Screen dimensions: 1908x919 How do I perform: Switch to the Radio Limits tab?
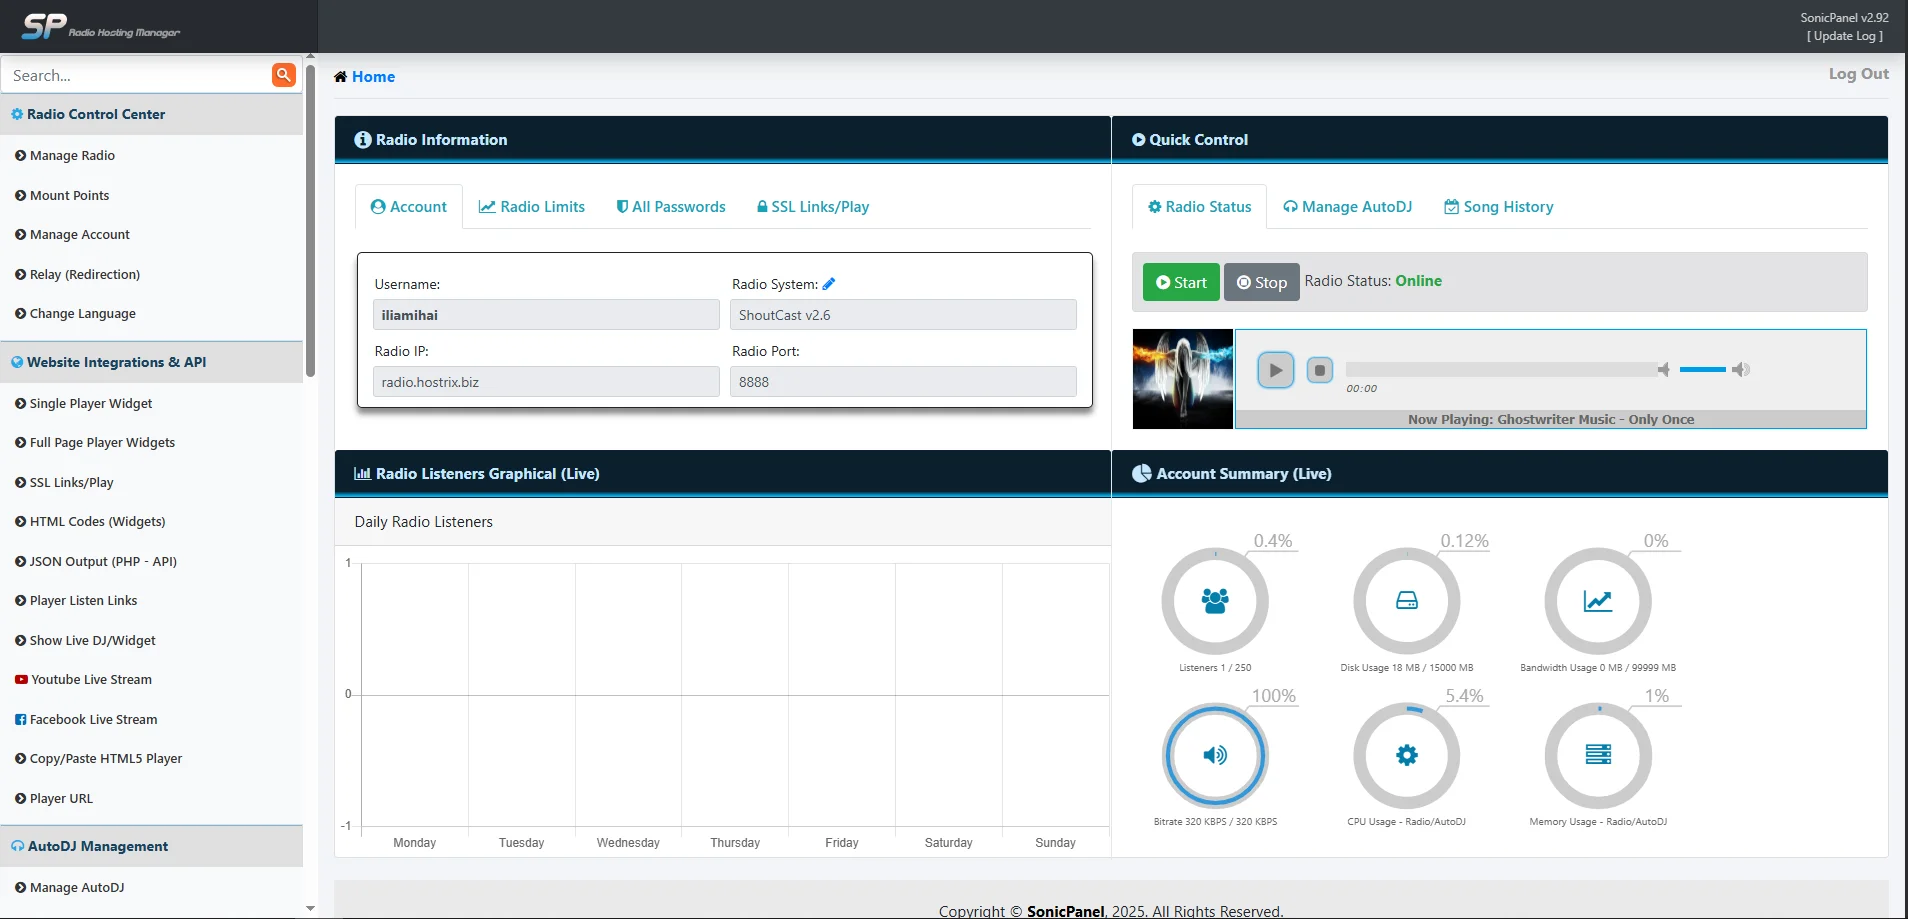(532, 207)
